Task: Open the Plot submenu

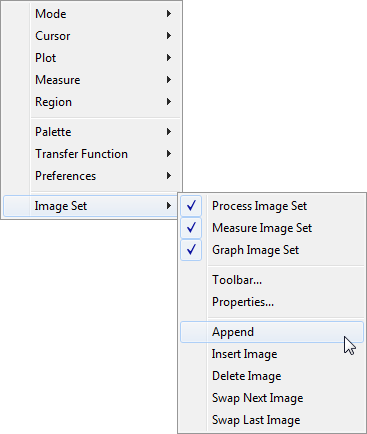Action: tap(91, 58)
